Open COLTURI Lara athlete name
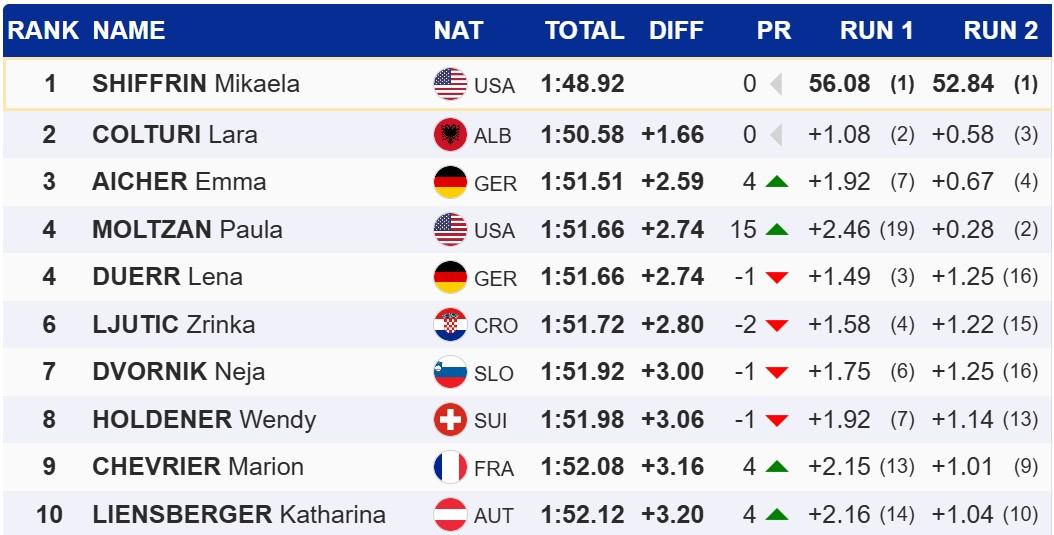Screen dimensions: 1054x535 pos(175,135)
